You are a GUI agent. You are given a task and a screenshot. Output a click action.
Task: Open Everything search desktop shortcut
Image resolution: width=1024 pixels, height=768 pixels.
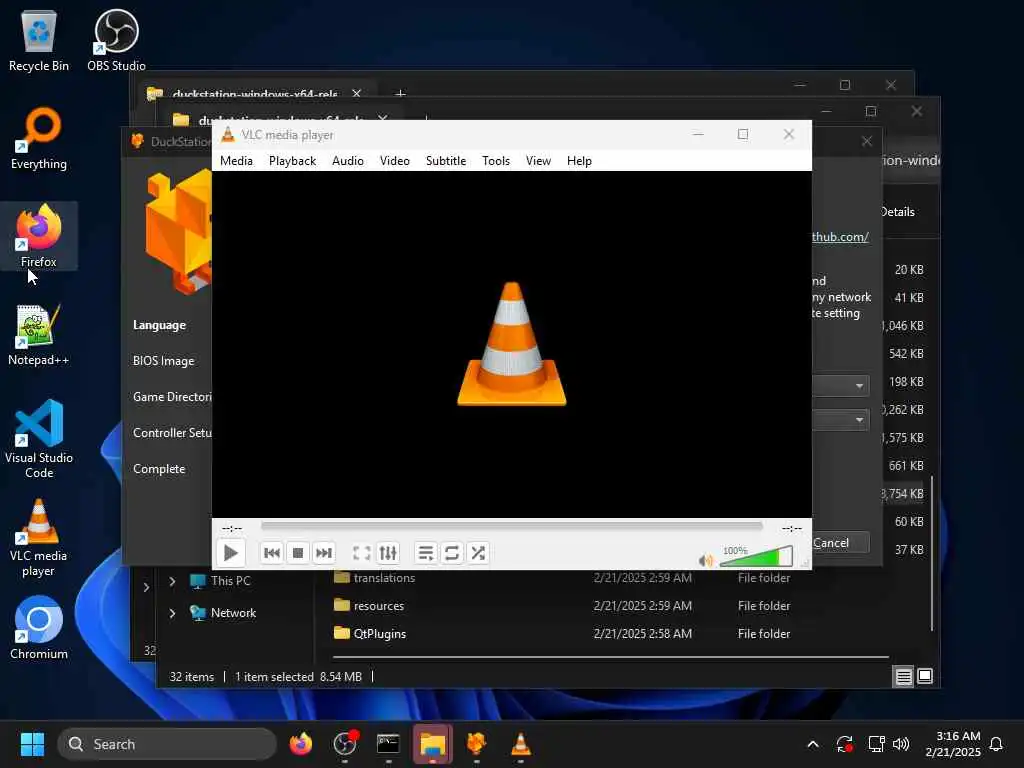[x=39, y=138]
